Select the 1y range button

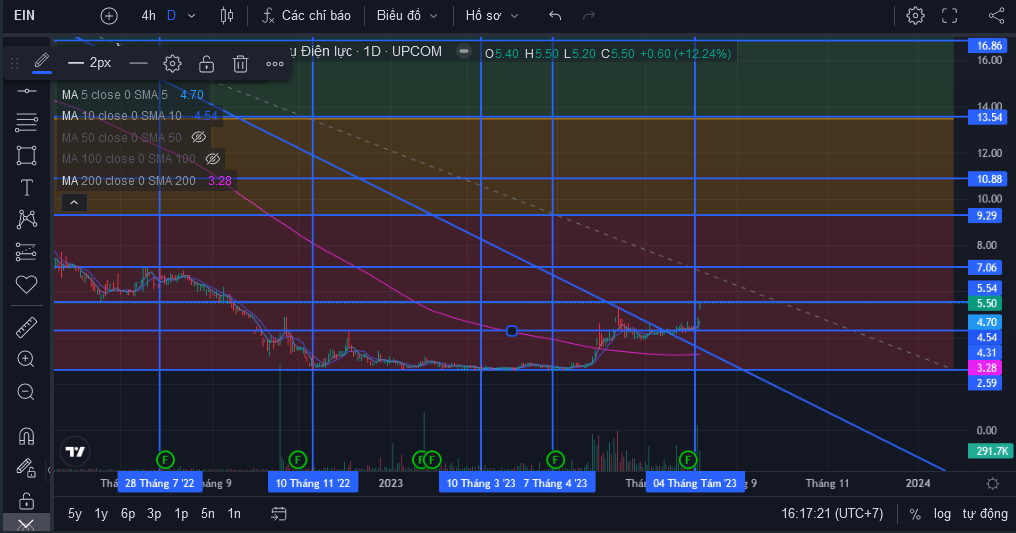[x=101, y=514]
